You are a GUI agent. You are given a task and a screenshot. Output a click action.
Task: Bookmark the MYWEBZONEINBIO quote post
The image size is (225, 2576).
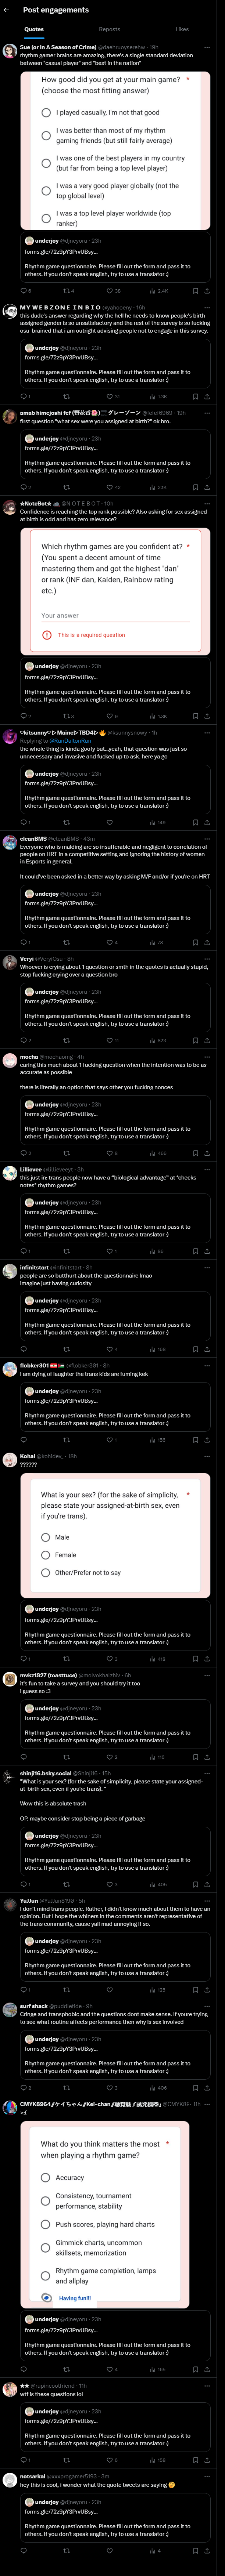(194, 396)
